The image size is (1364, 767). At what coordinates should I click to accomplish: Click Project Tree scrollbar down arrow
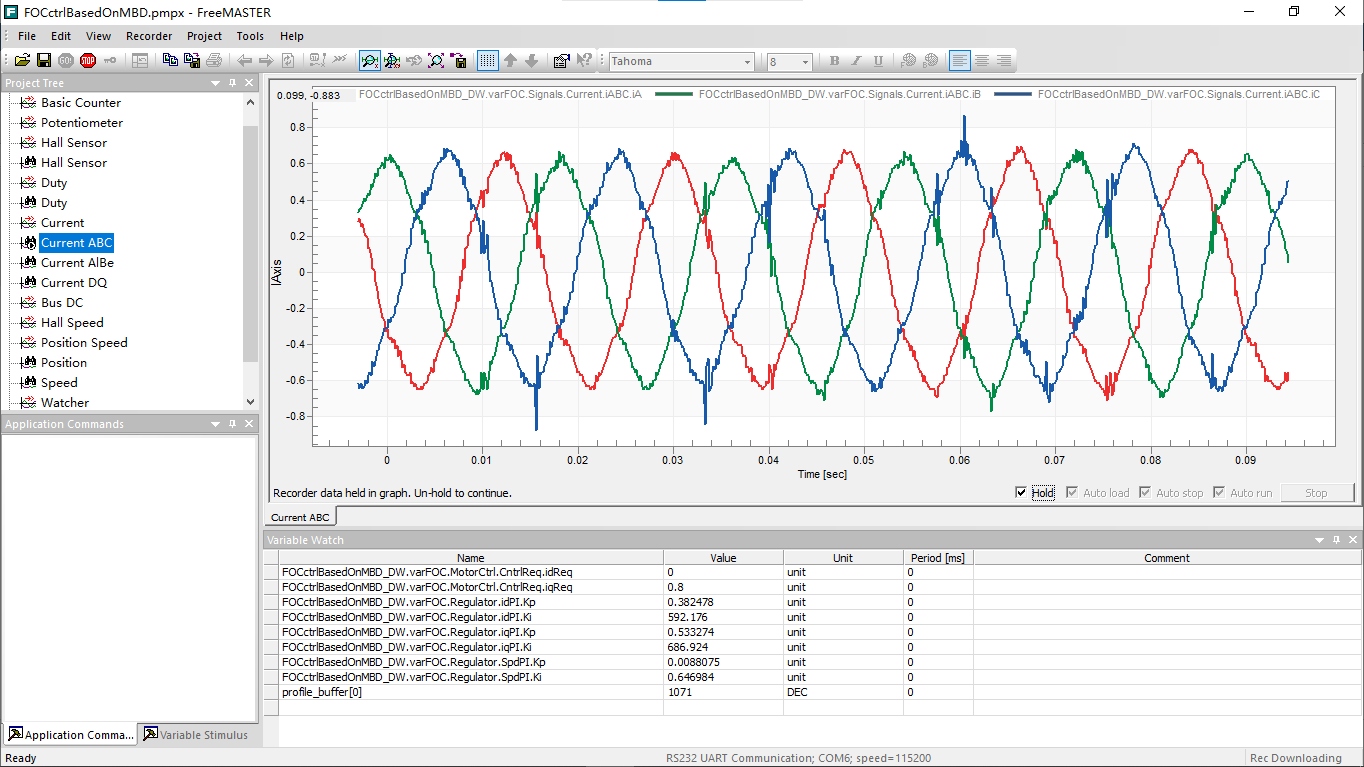click(x=250, y=402)
